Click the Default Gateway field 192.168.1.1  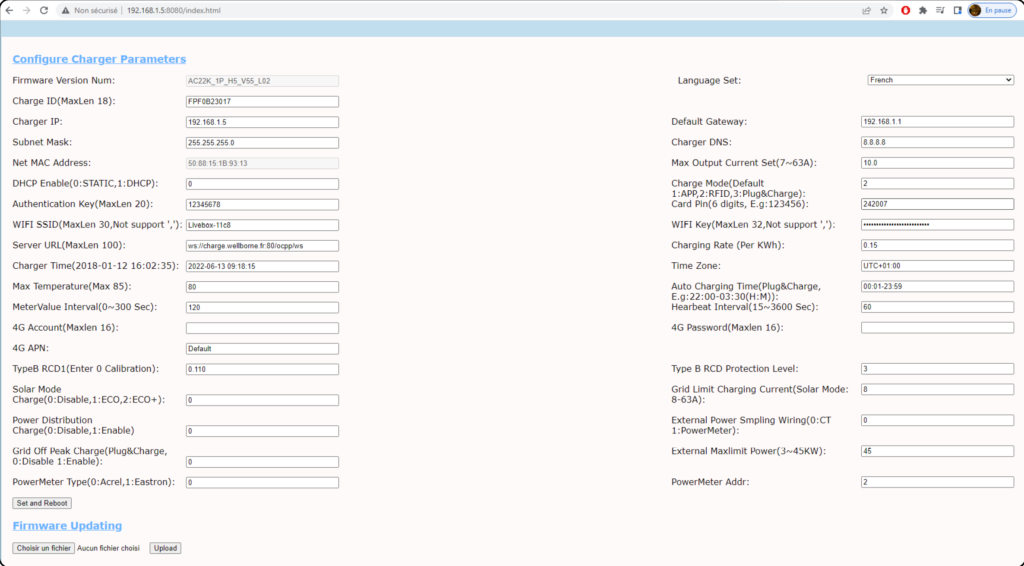coord(937,121)
